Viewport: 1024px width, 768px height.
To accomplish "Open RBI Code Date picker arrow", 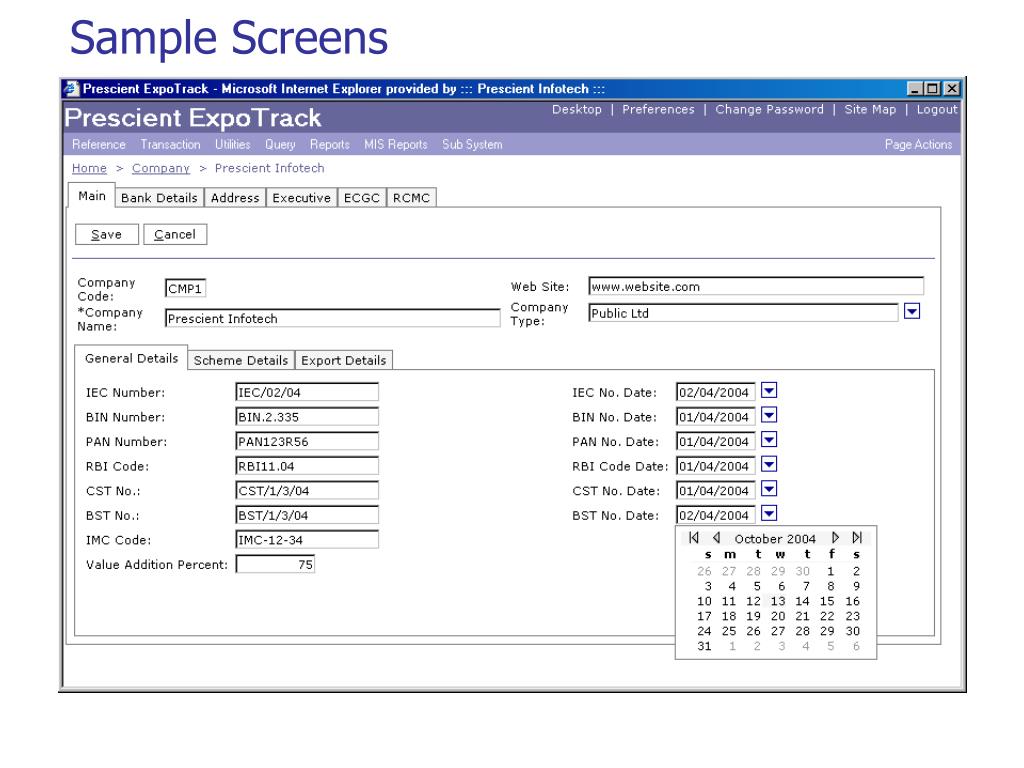I will tap(769, 464).
